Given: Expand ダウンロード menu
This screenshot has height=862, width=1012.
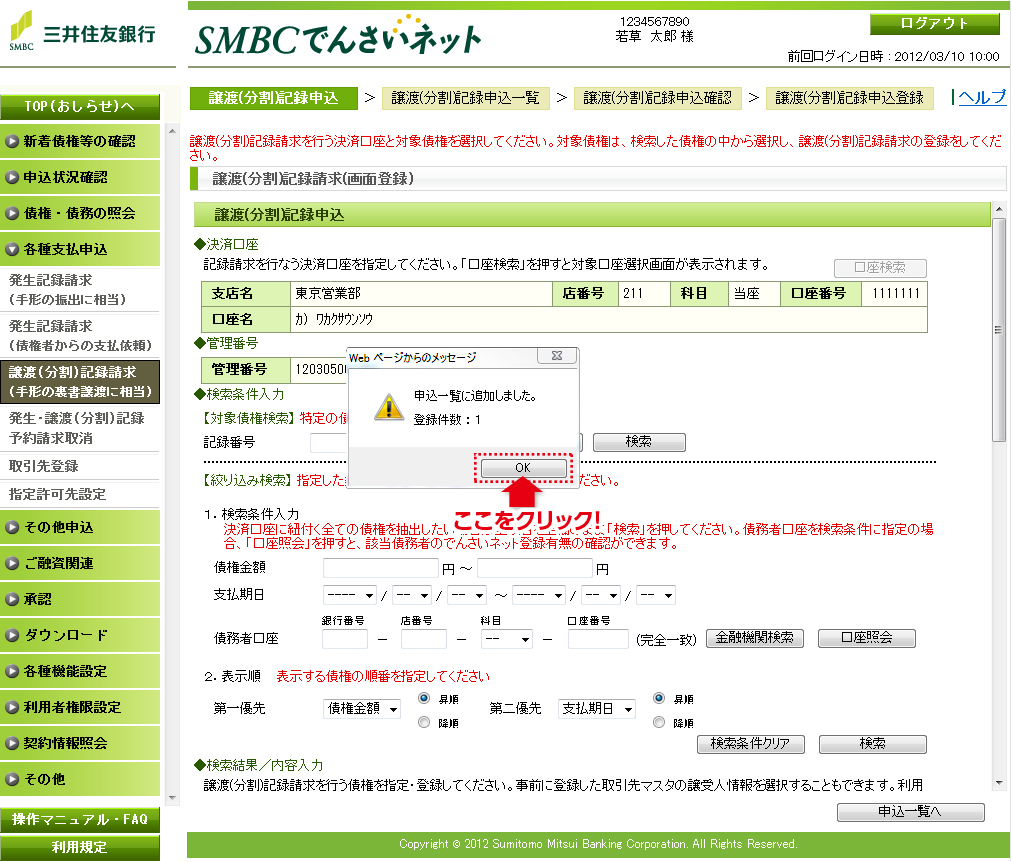Looking at the screenshot, I should click(x=80, y=636).
